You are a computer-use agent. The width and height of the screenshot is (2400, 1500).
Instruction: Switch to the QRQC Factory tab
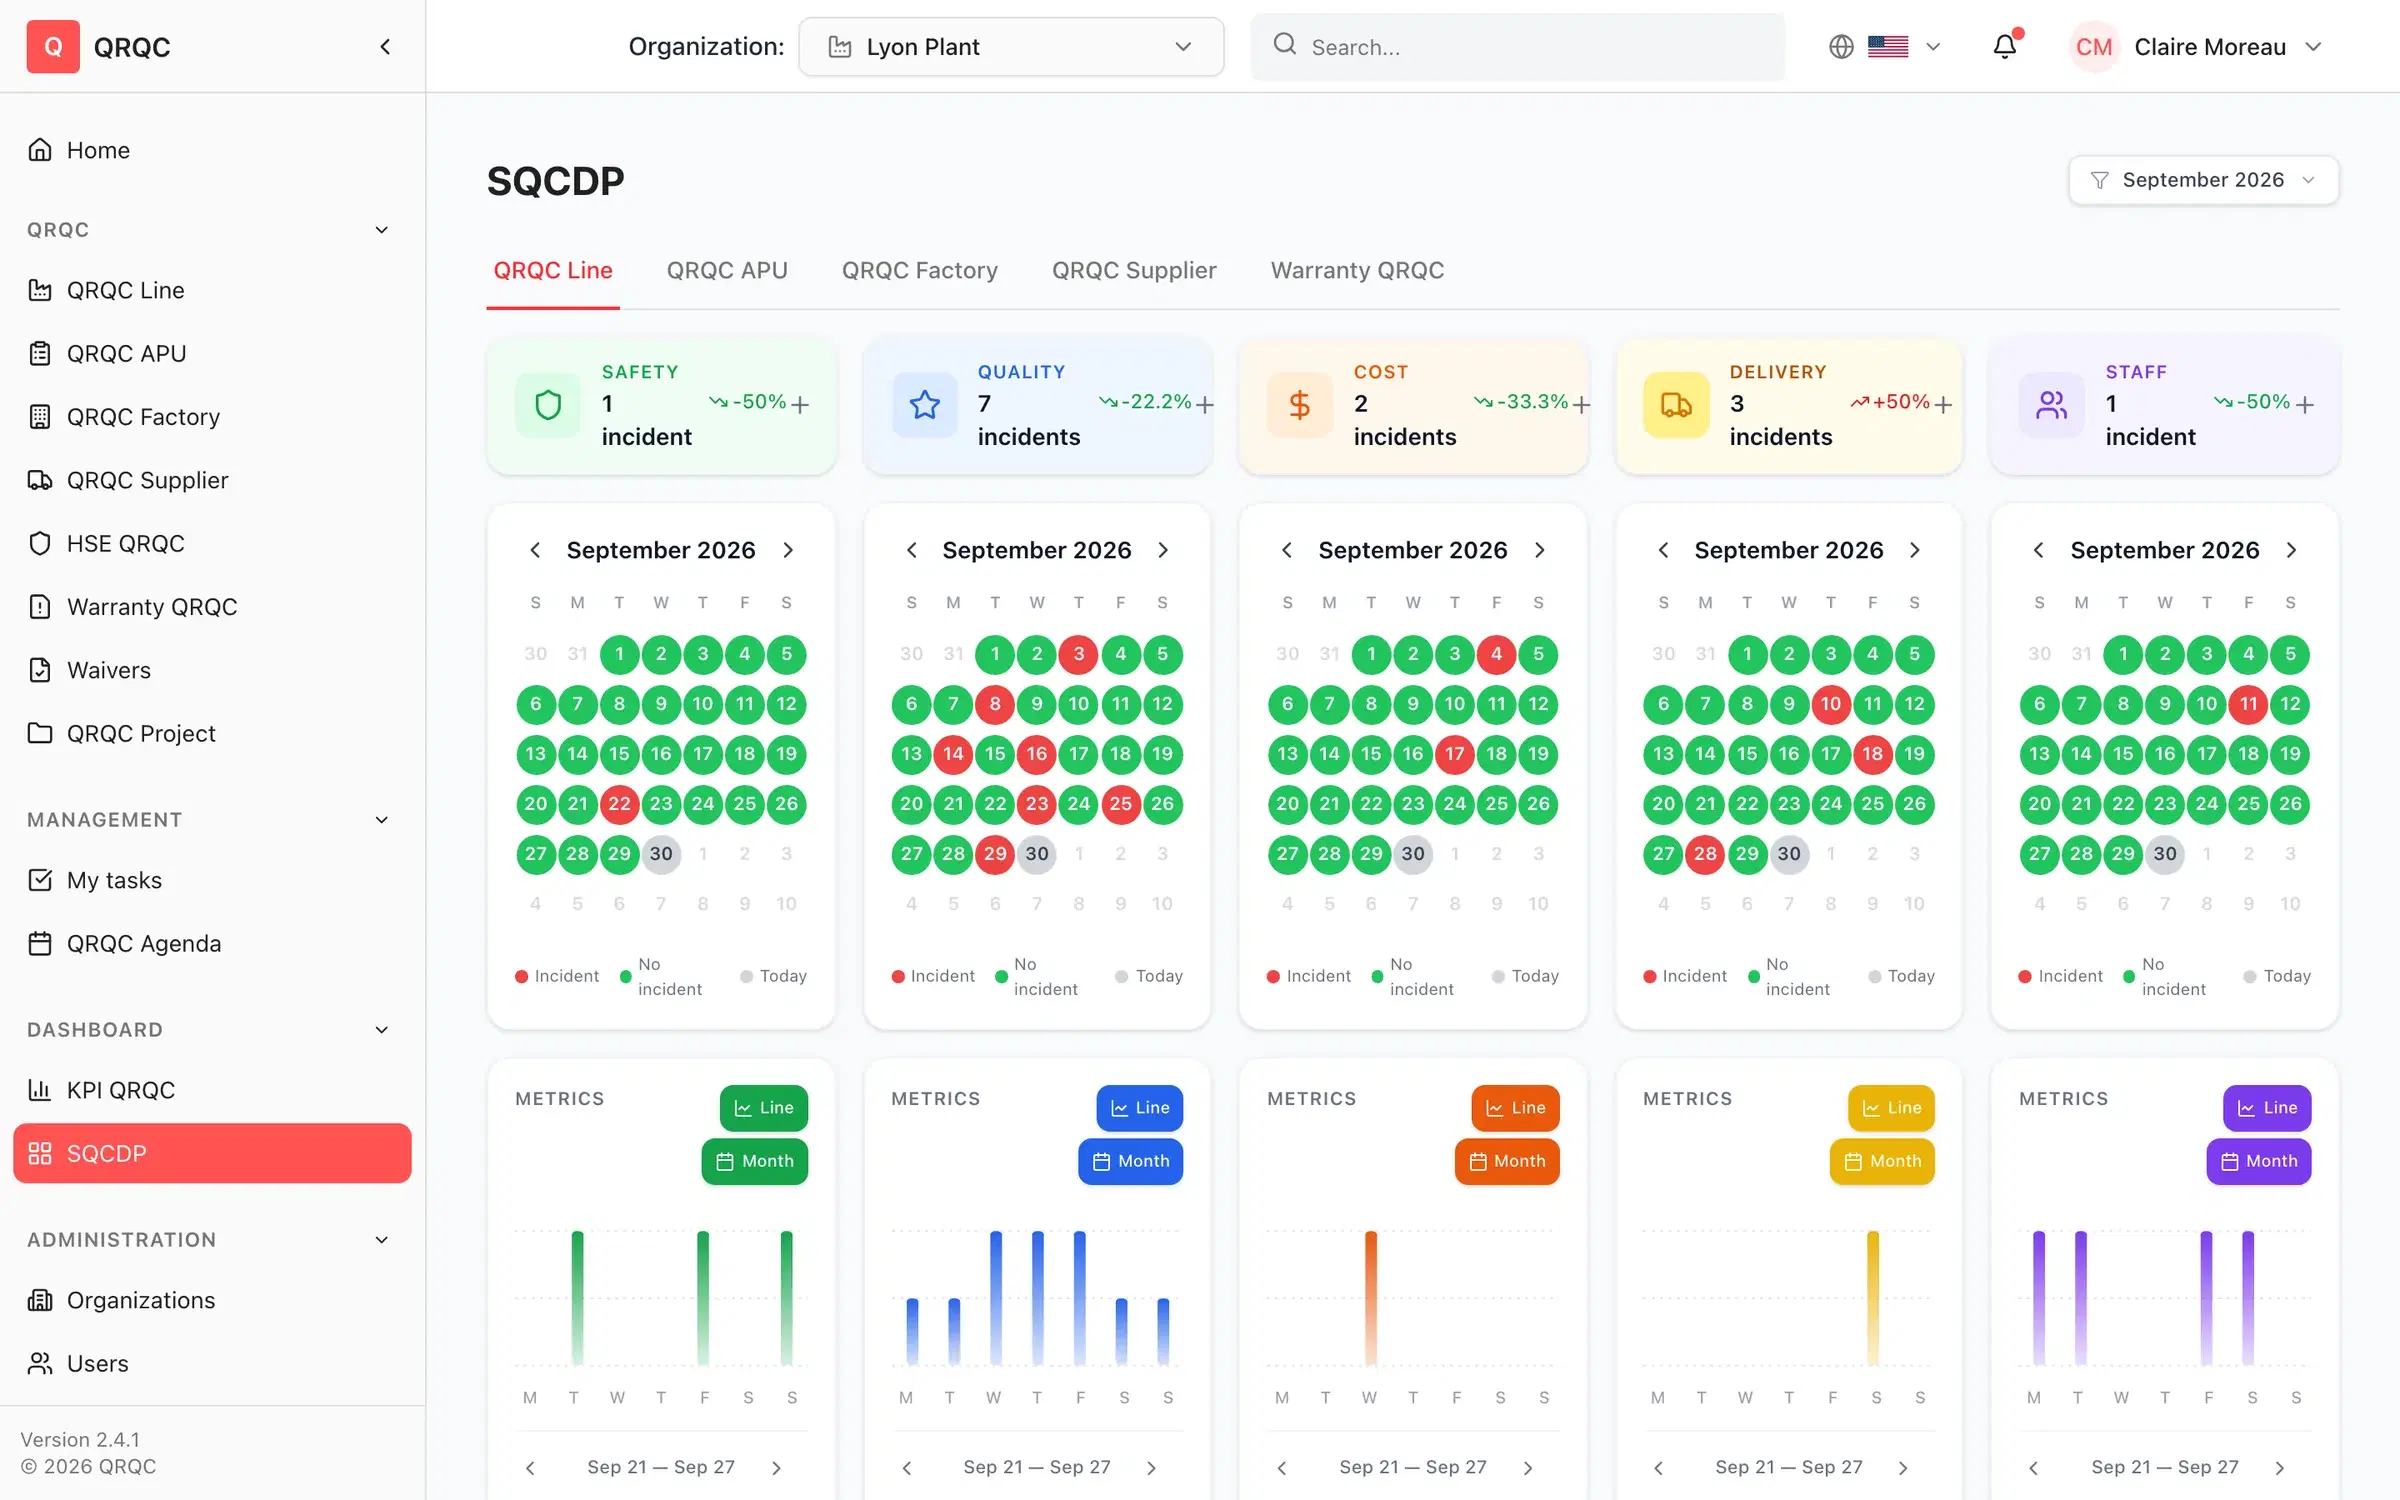point(920,271)
